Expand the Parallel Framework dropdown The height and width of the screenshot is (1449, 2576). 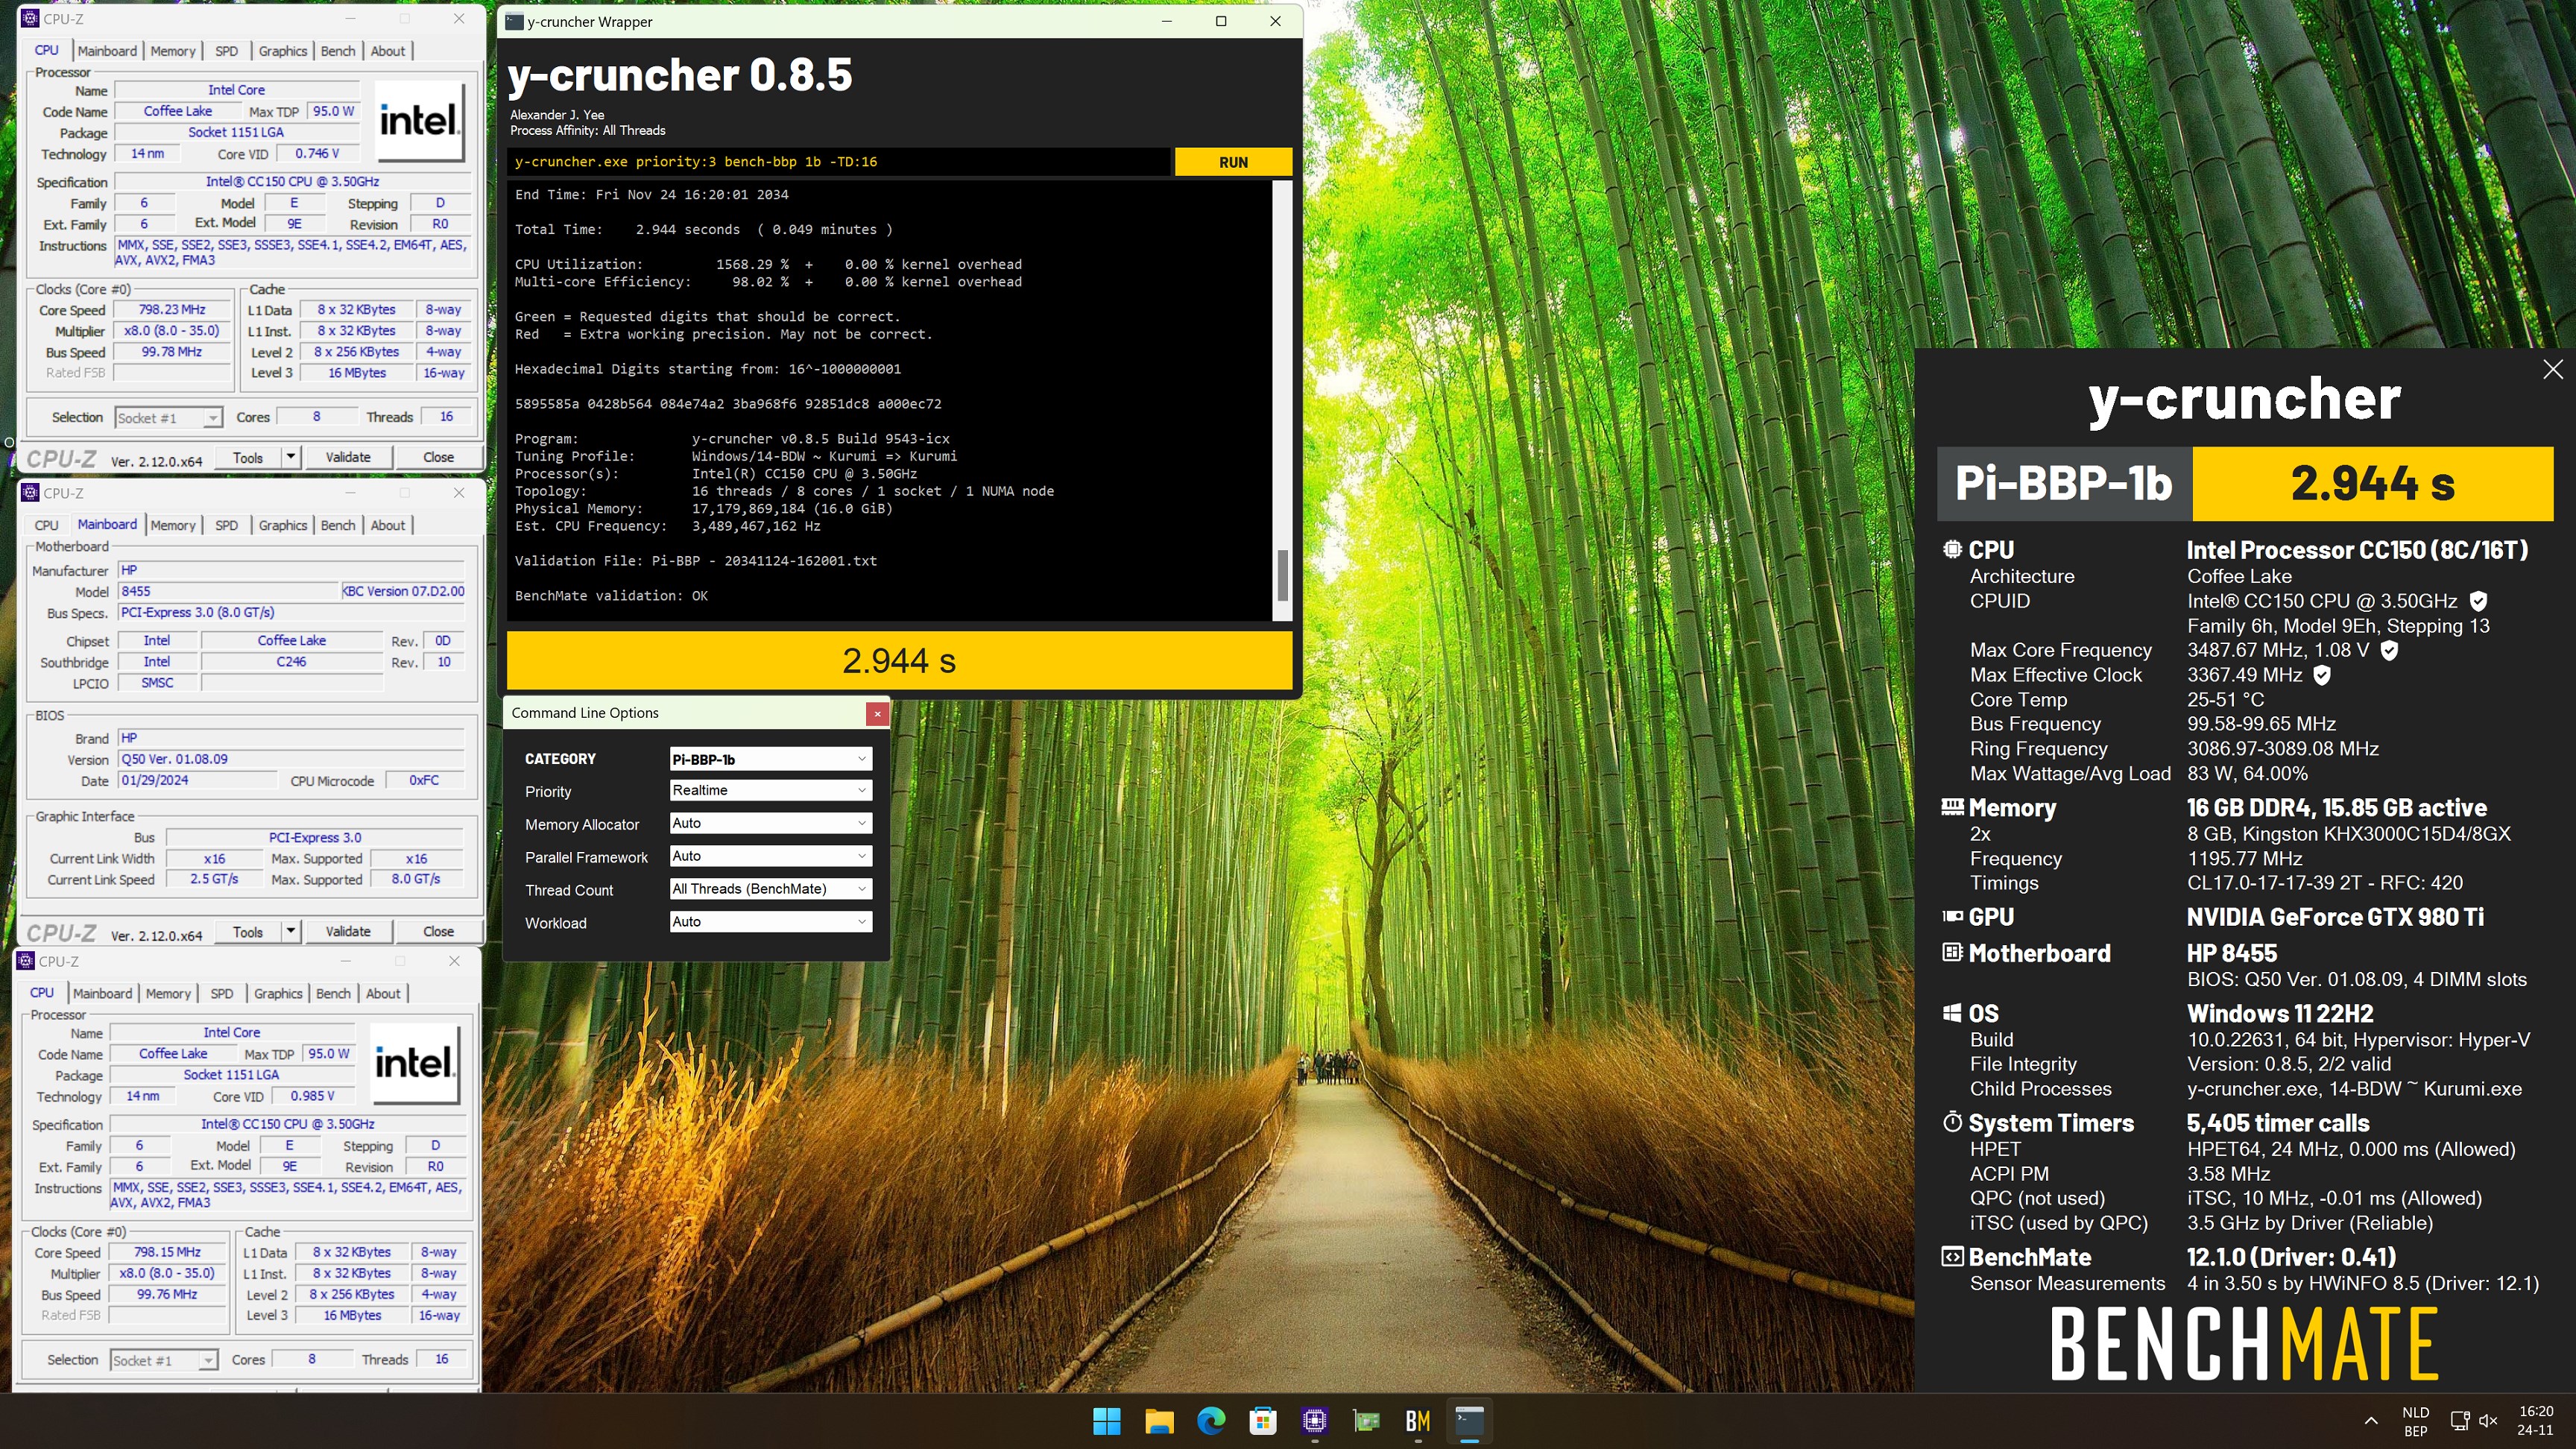[x=770, y=856]
